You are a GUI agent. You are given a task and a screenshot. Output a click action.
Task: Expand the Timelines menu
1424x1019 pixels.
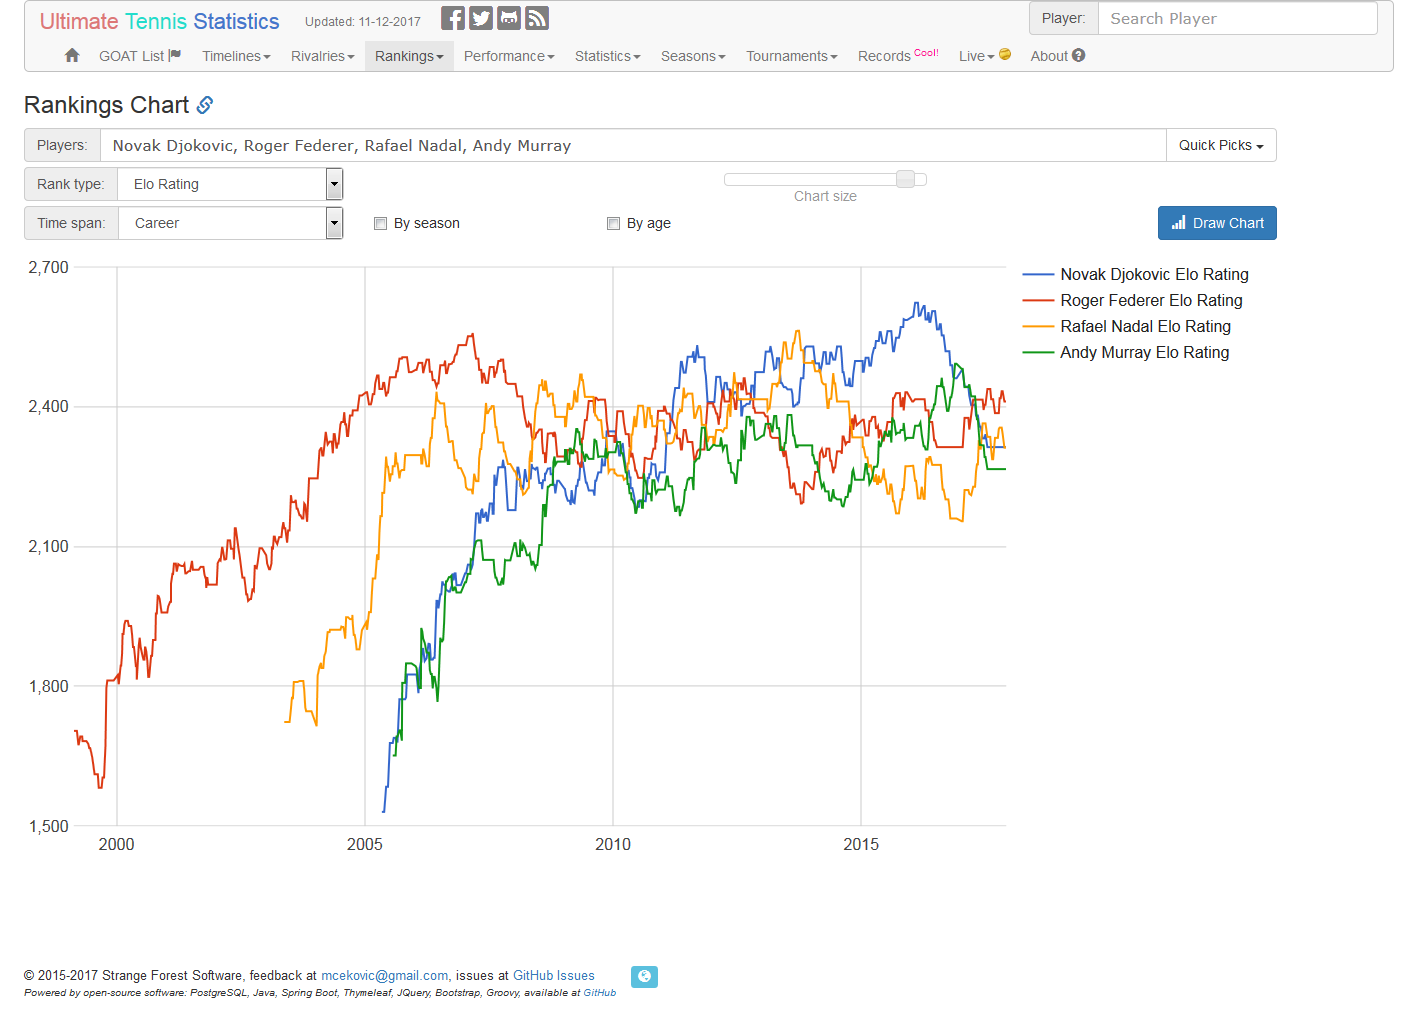(x=236, y=56)
